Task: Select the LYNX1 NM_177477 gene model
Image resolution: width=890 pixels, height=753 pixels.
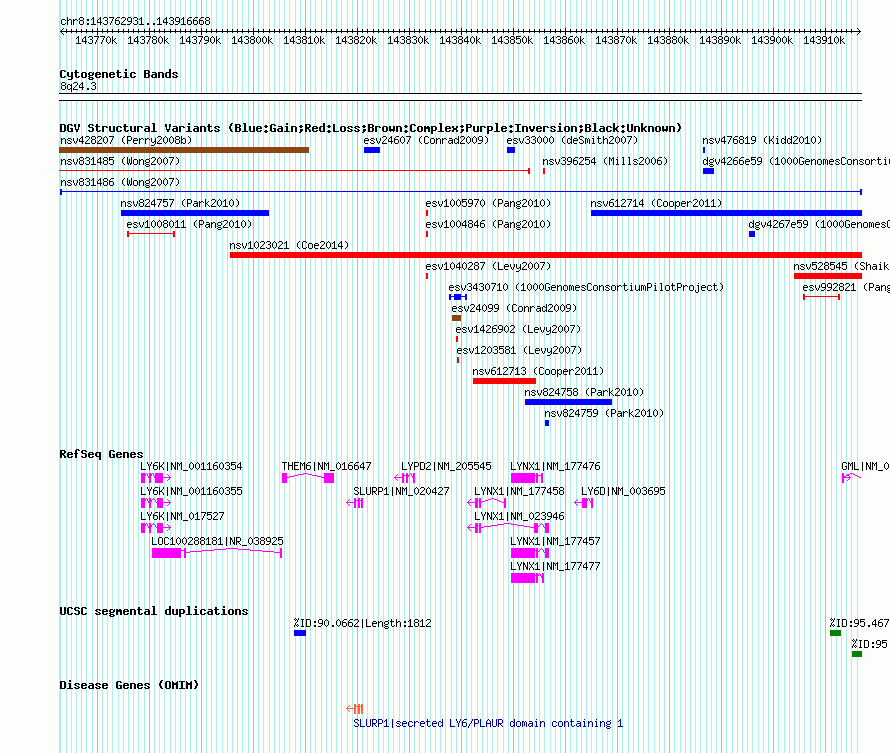Action: click(527, 578)
